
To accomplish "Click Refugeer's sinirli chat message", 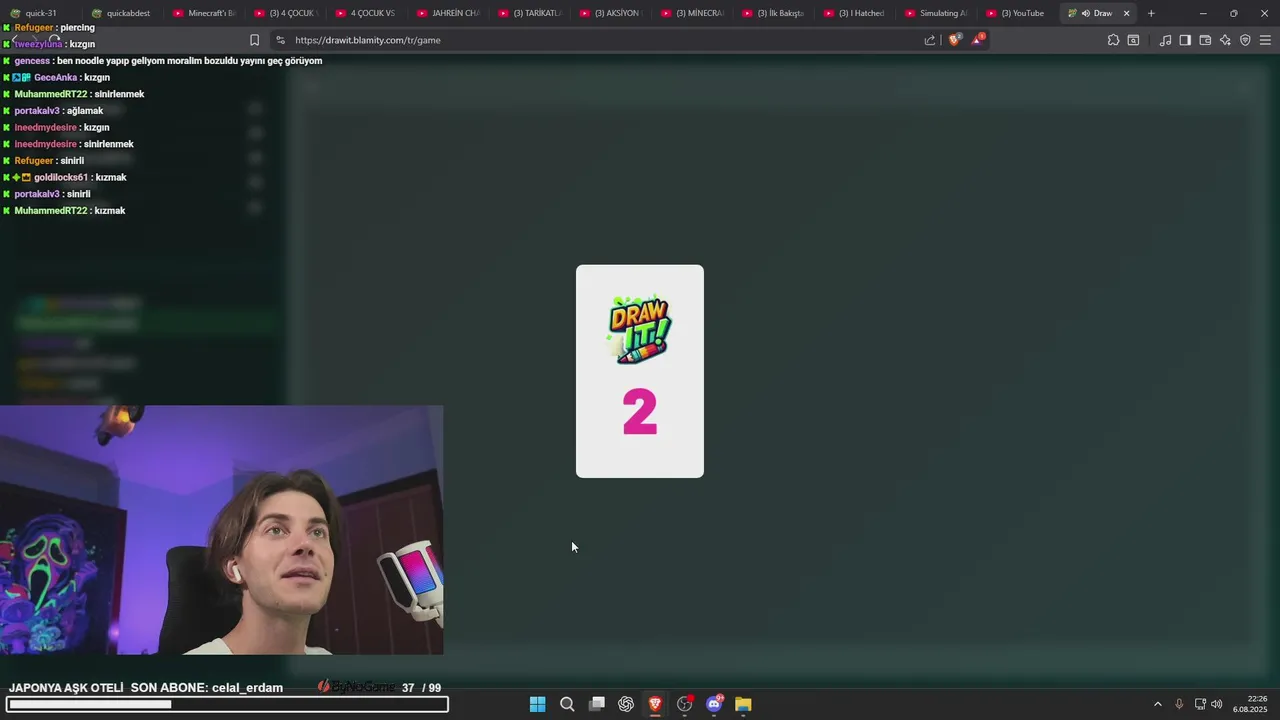I will pos(43,161).
